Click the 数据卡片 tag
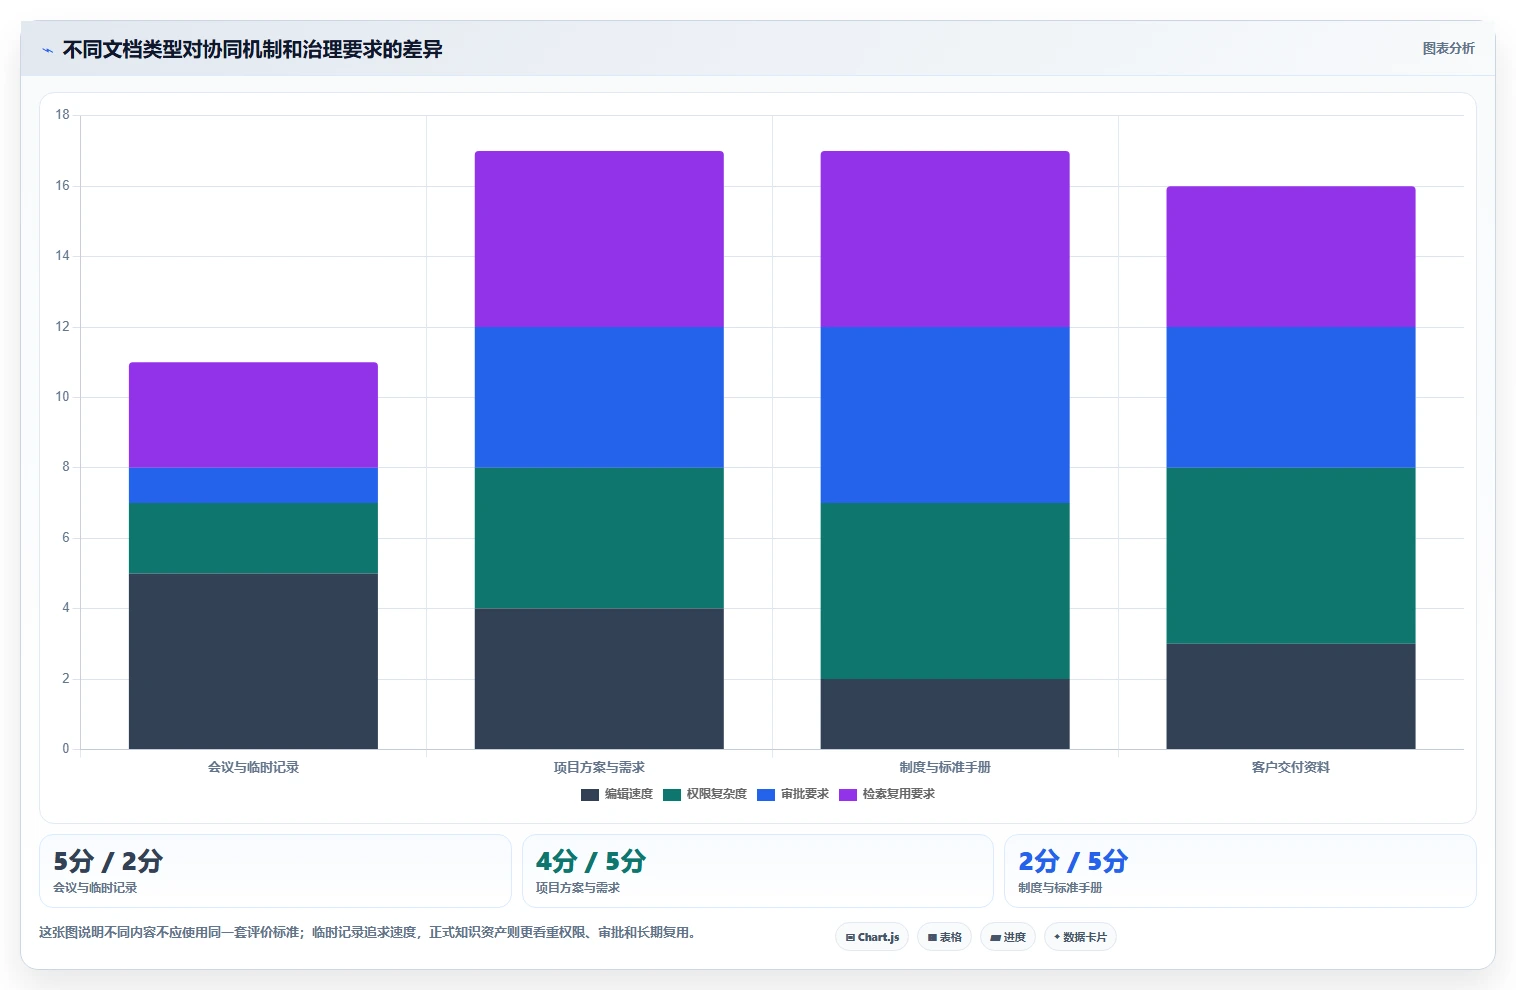This screenshot has width=1516, height=990. tap(1080, 937)
